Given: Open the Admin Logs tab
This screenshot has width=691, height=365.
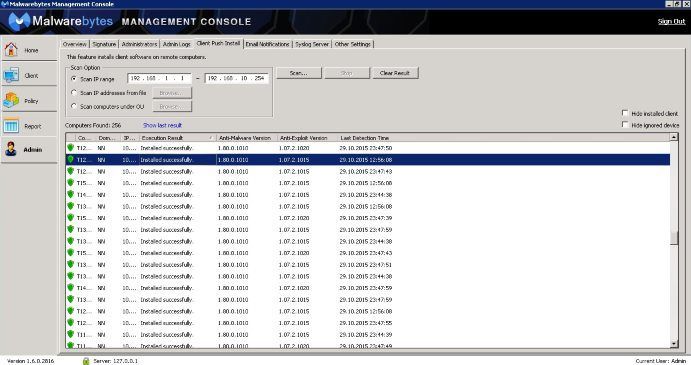Looking at the screenshot, I should point(176,44).
